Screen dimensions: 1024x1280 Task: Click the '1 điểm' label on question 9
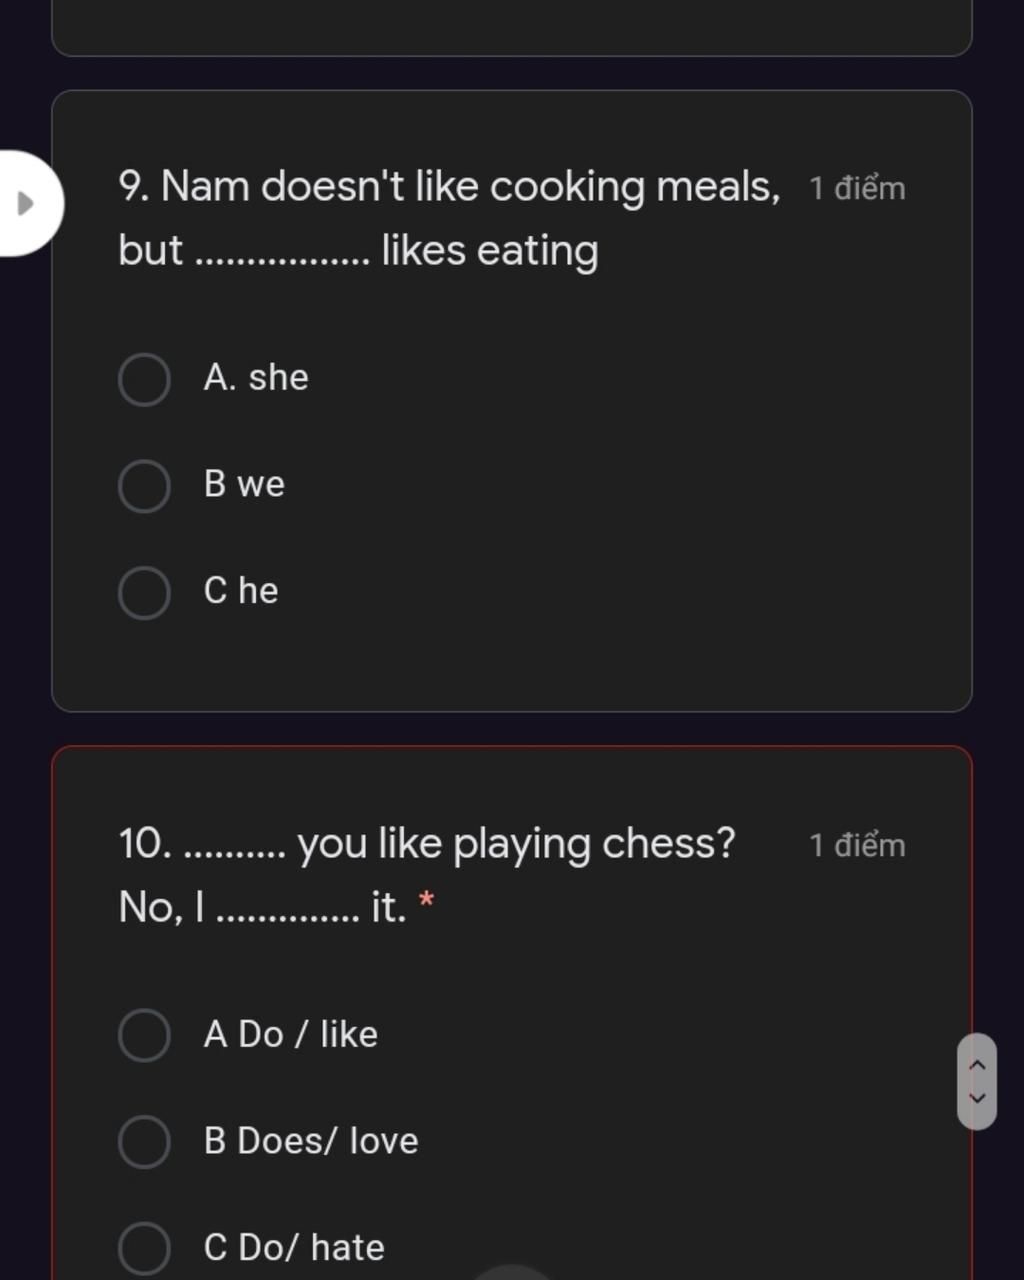coord(857,188)
